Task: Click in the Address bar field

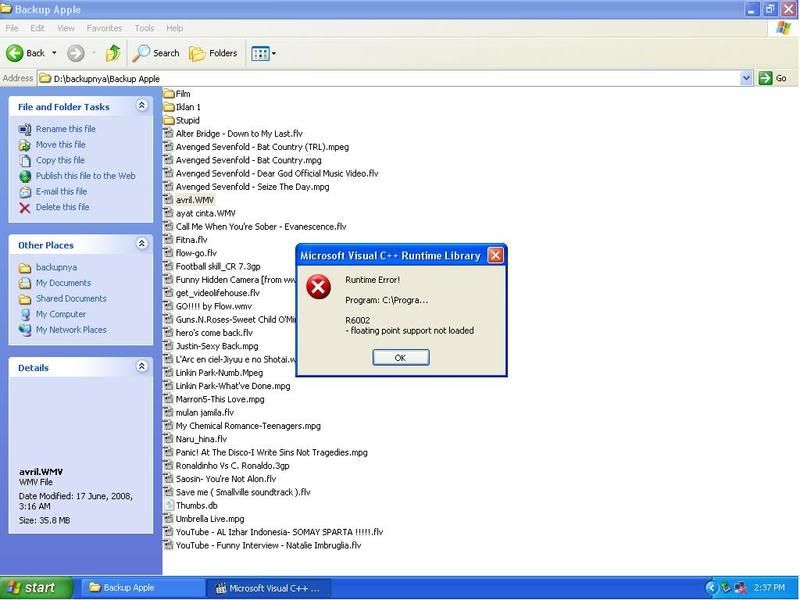Action: [389, 78]
